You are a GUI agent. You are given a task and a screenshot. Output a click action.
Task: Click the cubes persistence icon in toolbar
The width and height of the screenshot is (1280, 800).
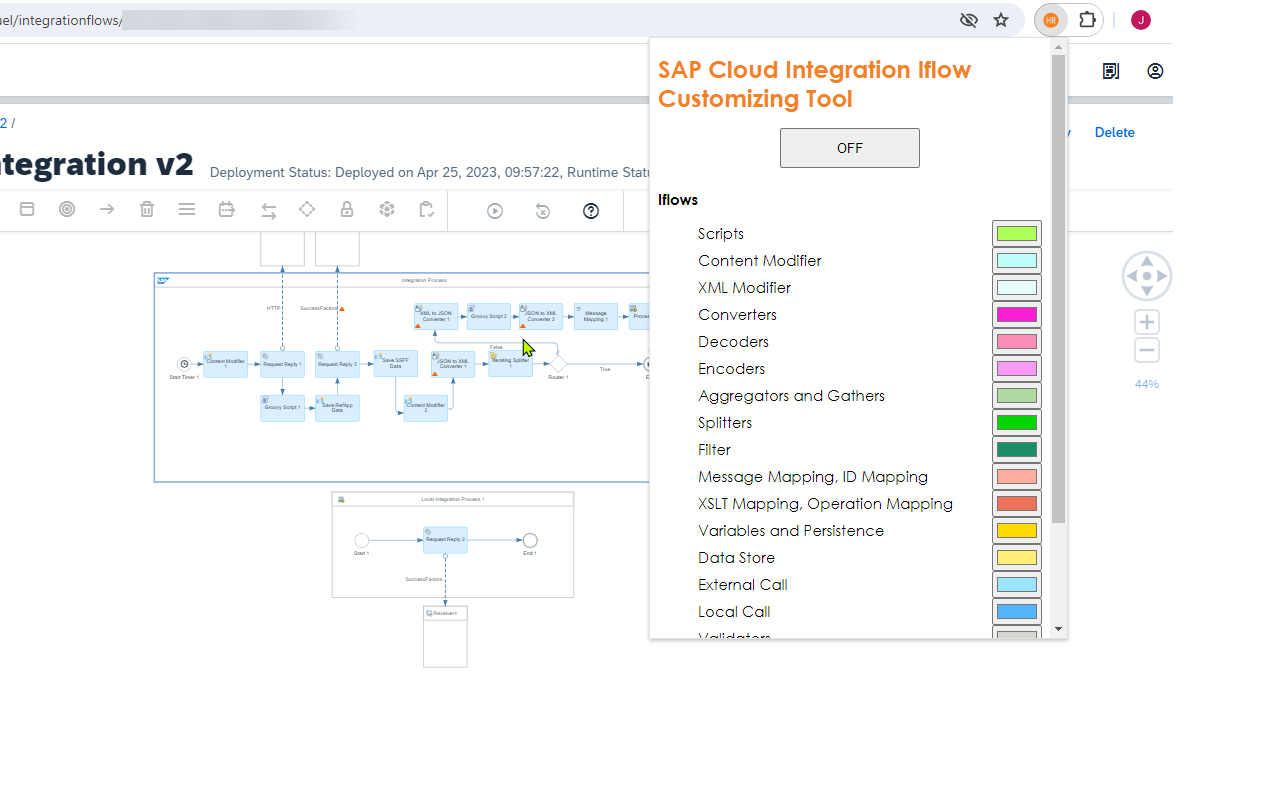point(387,210)
